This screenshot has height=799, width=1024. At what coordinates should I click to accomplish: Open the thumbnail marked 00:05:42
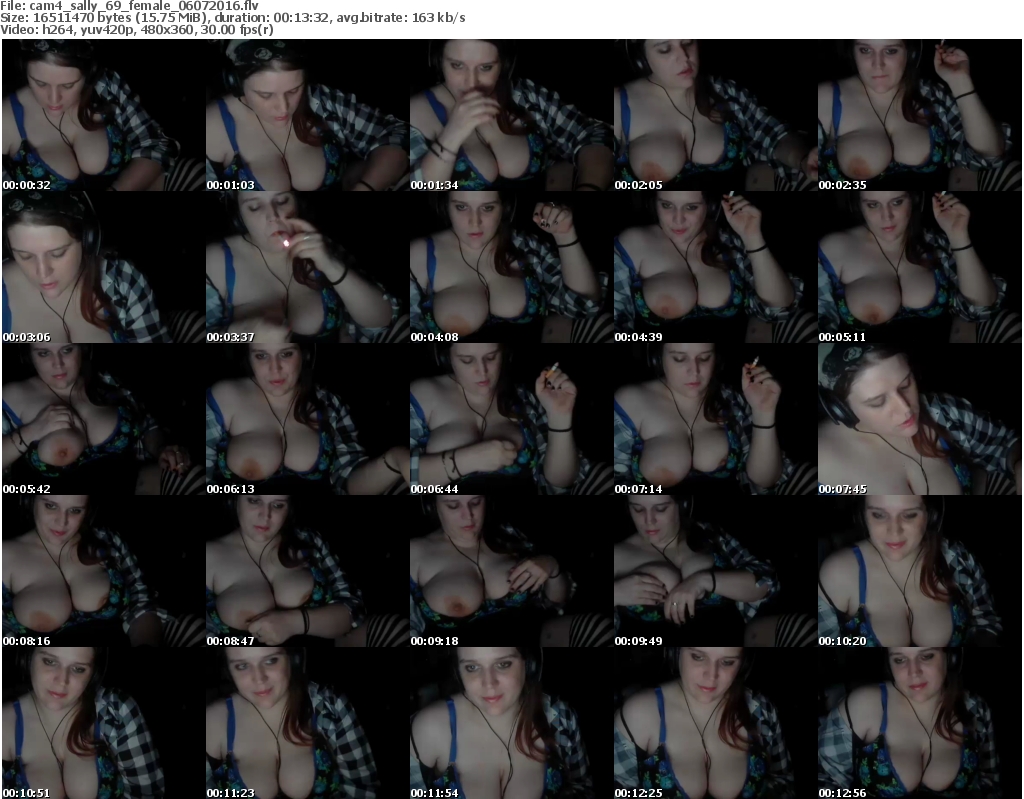[103, 419]
